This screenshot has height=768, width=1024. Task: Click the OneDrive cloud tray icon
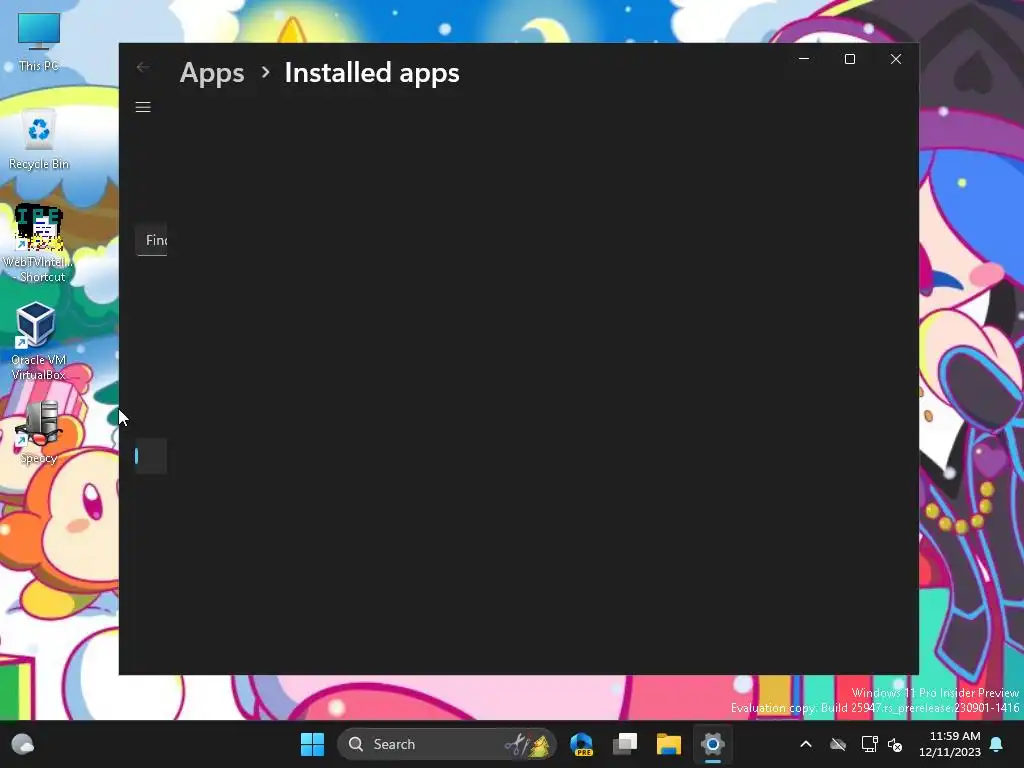838,744
